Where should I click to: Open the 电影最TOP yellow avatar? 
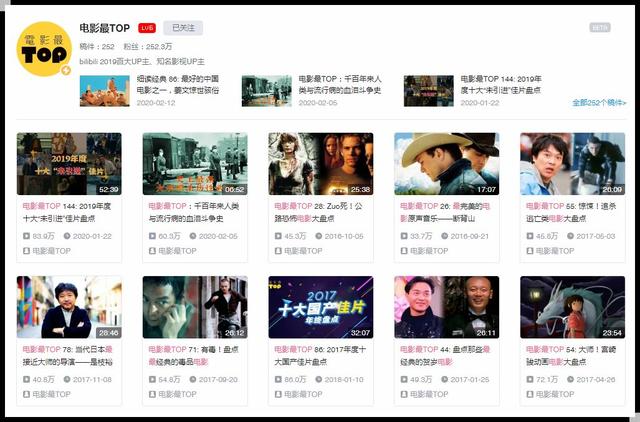point(44,49)
